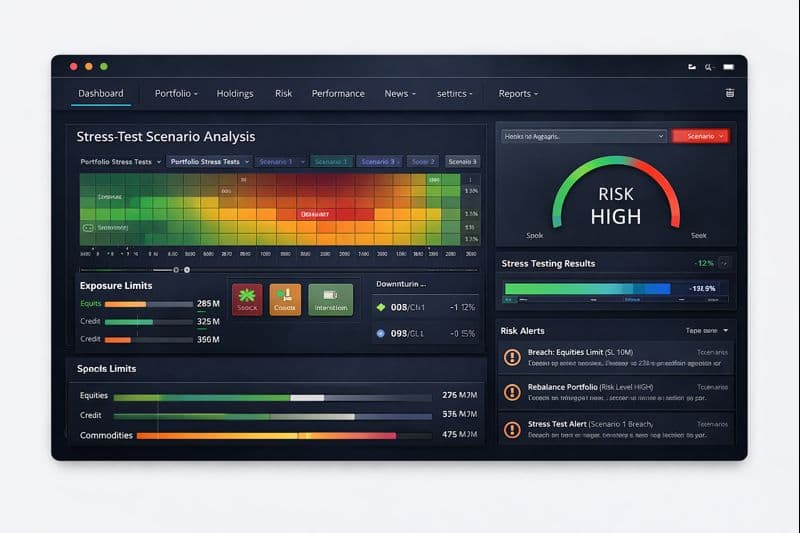
Task: Expand the Reports menu
Action: [x=518, y=93]
